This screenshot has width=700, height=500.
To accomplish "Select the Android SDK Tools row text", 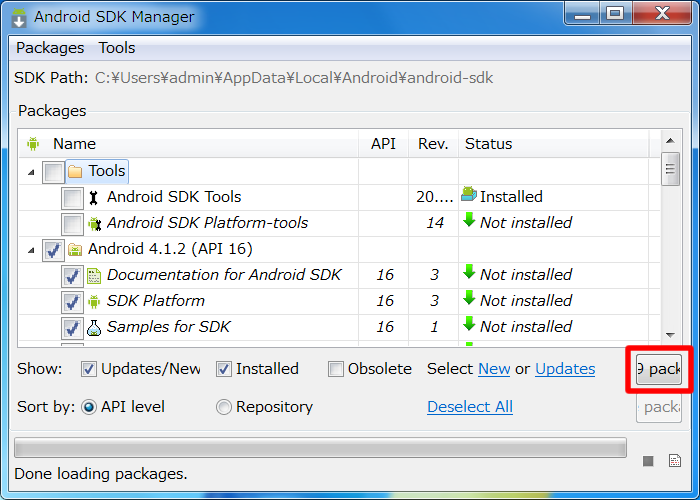I will click(174, 197).
